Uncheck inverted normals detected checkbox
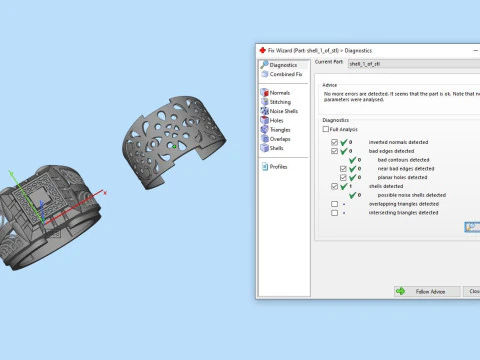Viewport: 480px width, 360px height. tap(334, 142)
